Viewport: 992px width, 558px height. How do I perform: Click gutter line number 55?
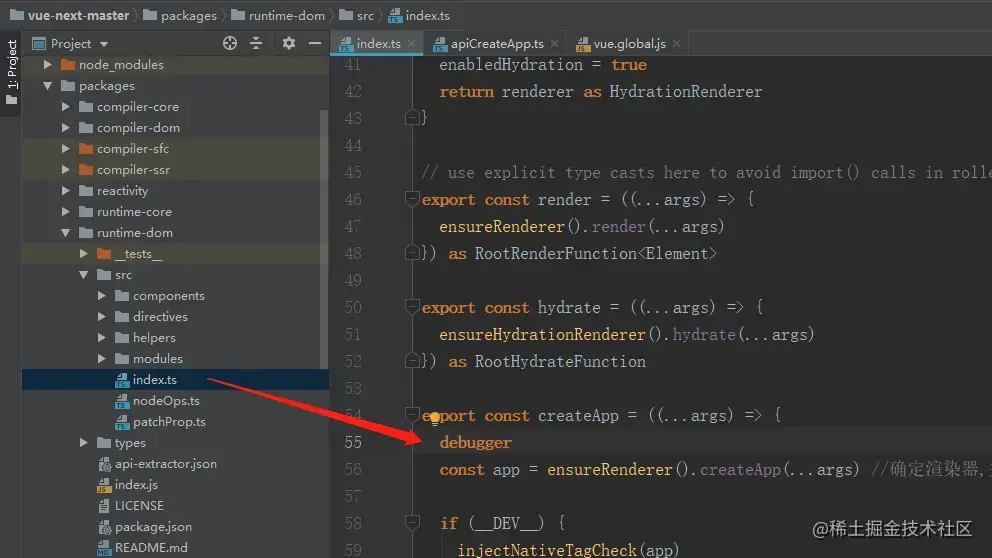coord(353,442)
